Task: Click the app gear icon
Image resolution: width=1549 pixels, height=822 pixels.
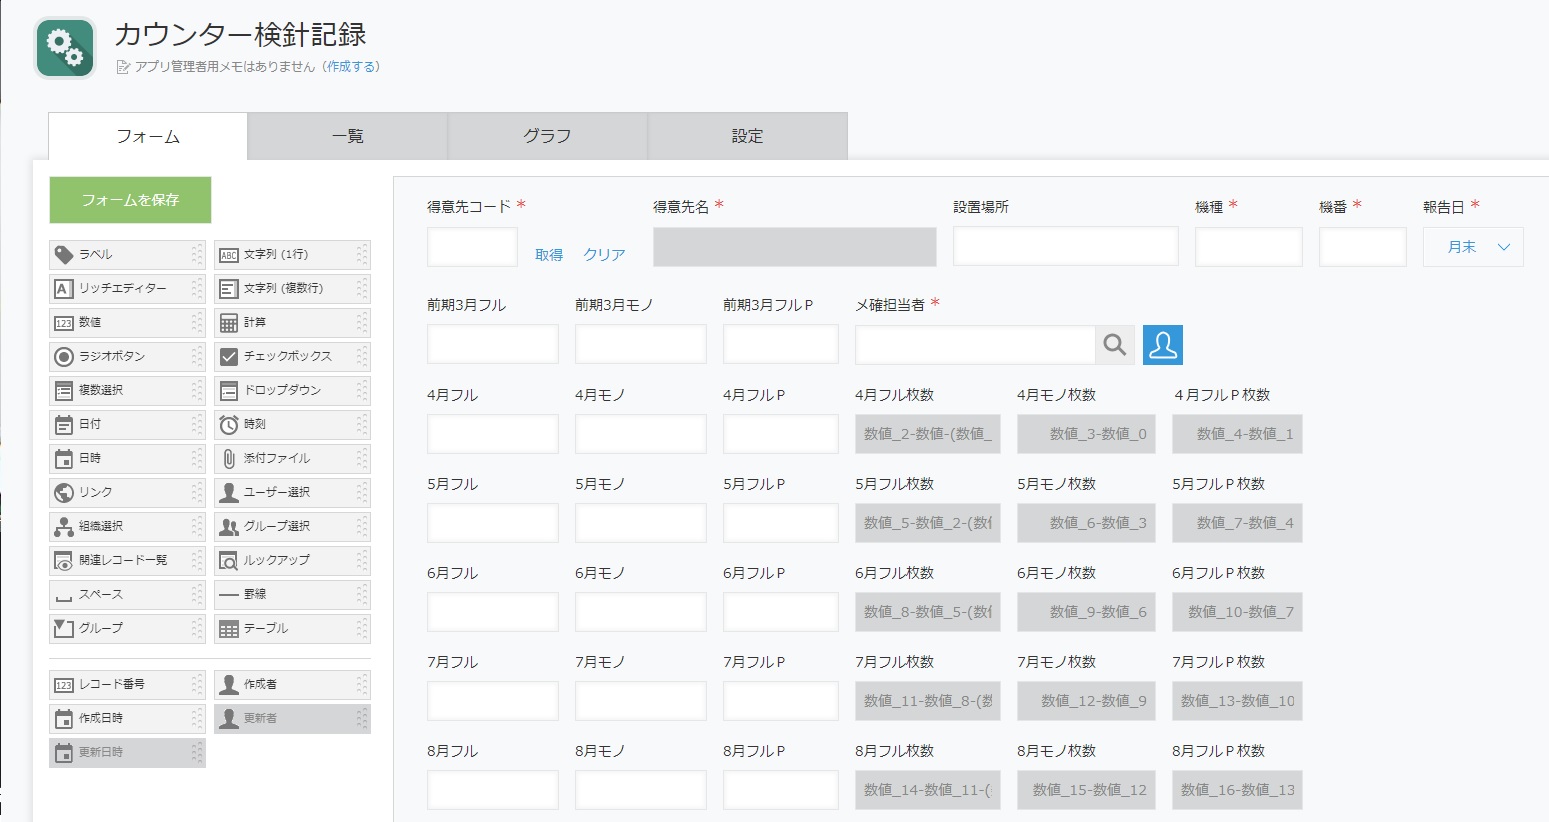Action: (65, 48)
